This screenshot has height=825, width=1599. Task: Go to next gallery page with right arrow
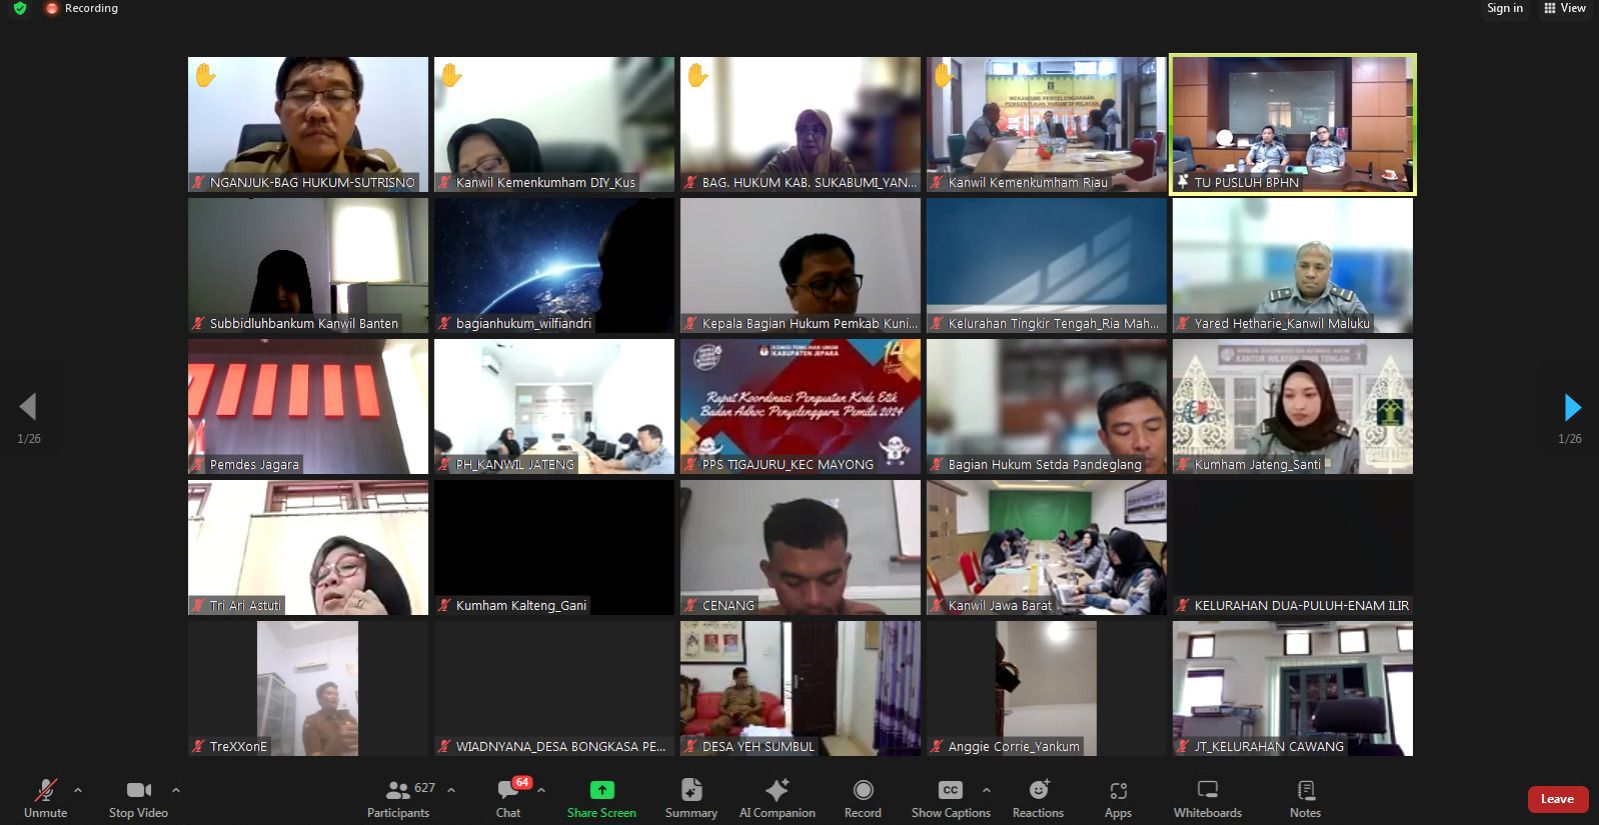click(x=1572, y=407)
